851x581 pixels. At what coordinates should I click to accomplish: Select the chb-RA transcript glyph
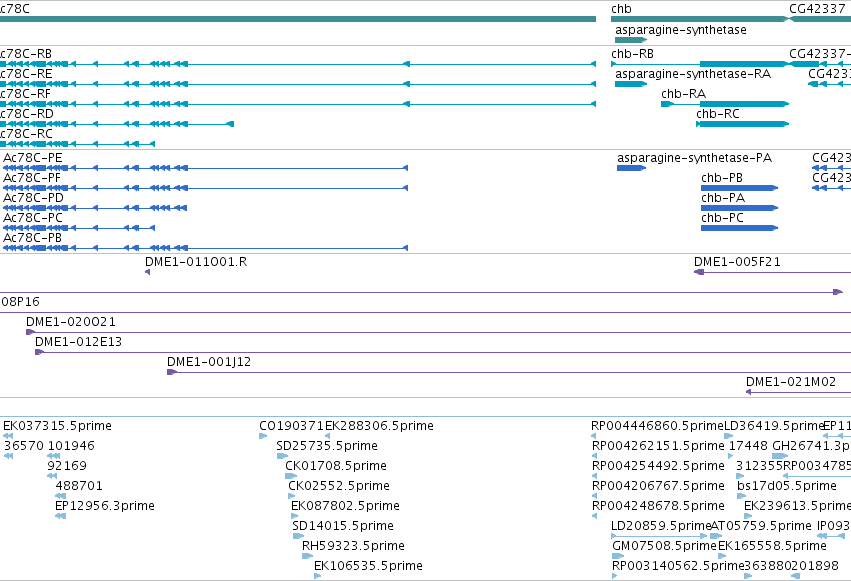[x=725, y=104]
